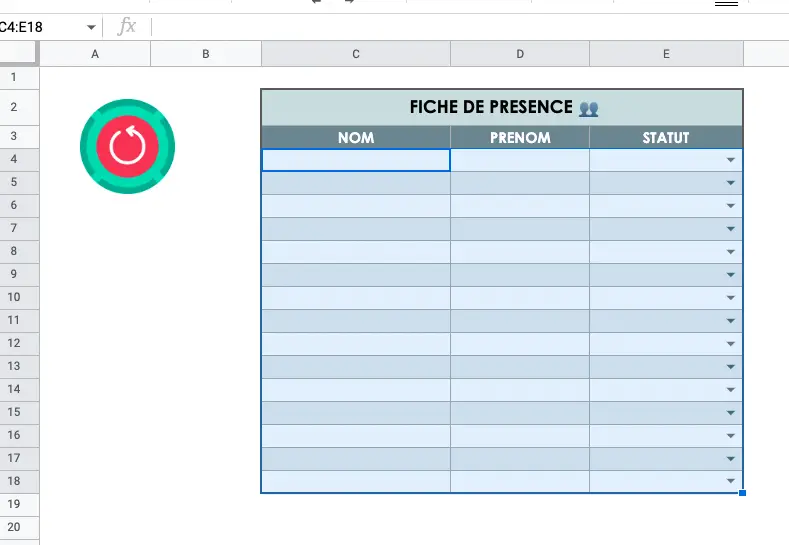Select all cells via the corner box
Screen dimensions: 789x545
19,54
